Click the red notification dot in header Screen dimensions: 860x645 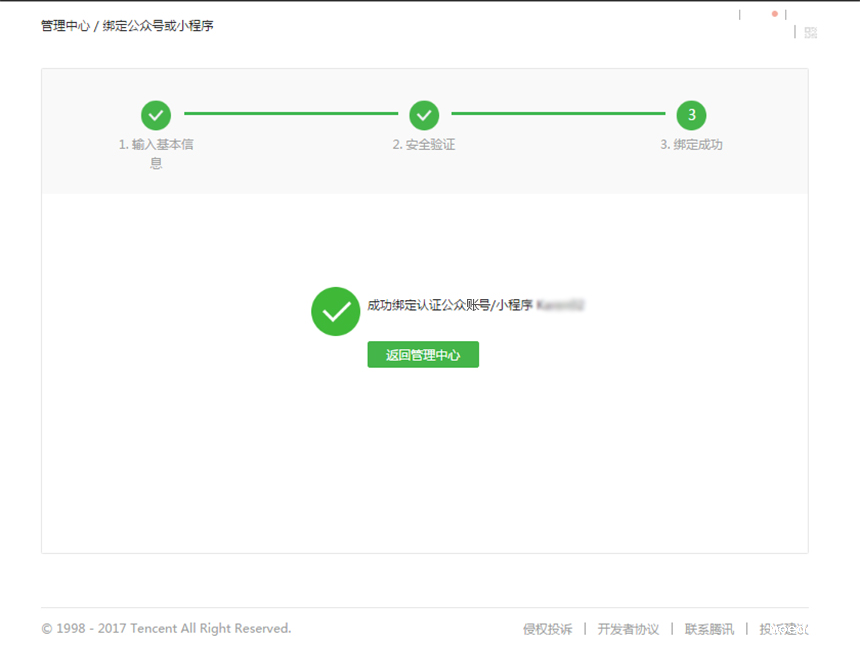(775, 14)
